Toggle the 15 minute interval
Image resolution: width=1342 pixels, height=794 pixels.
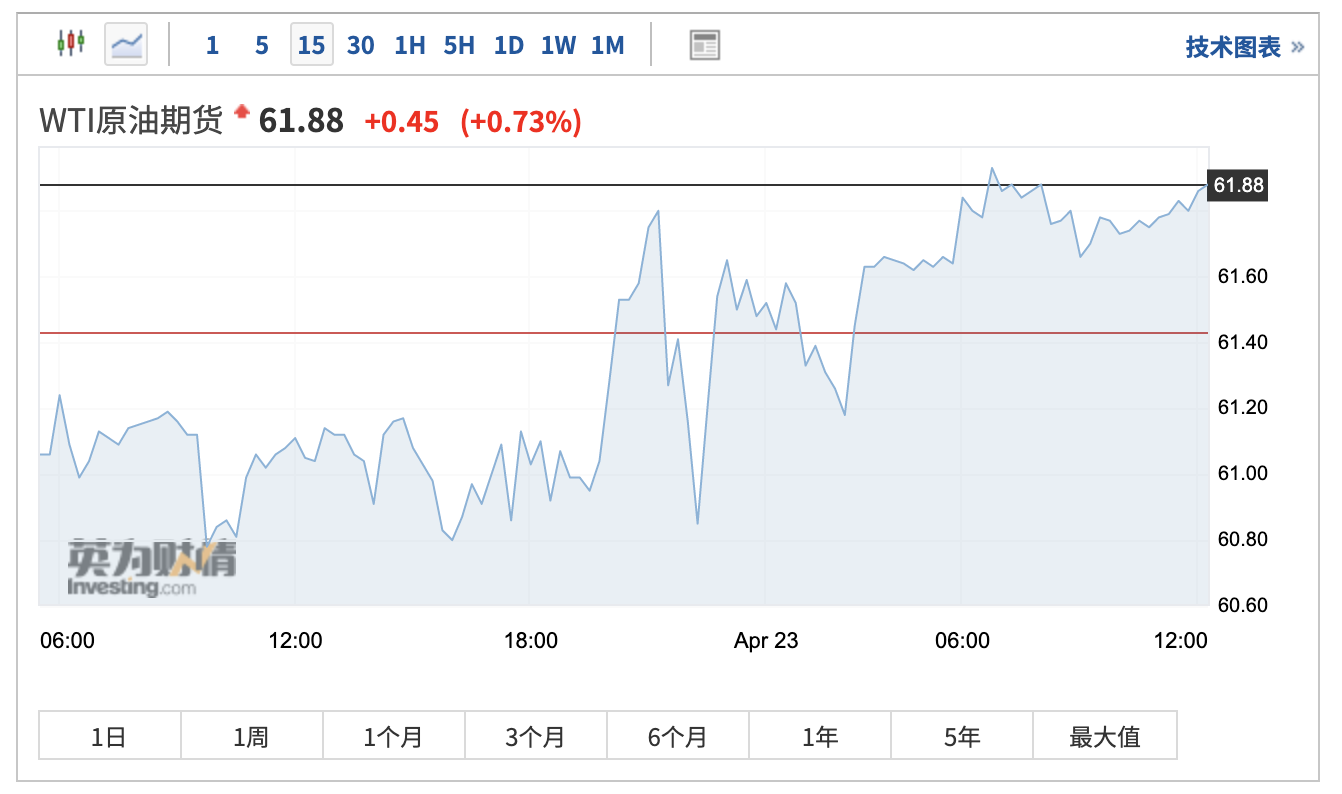click(x=311, y=45)
